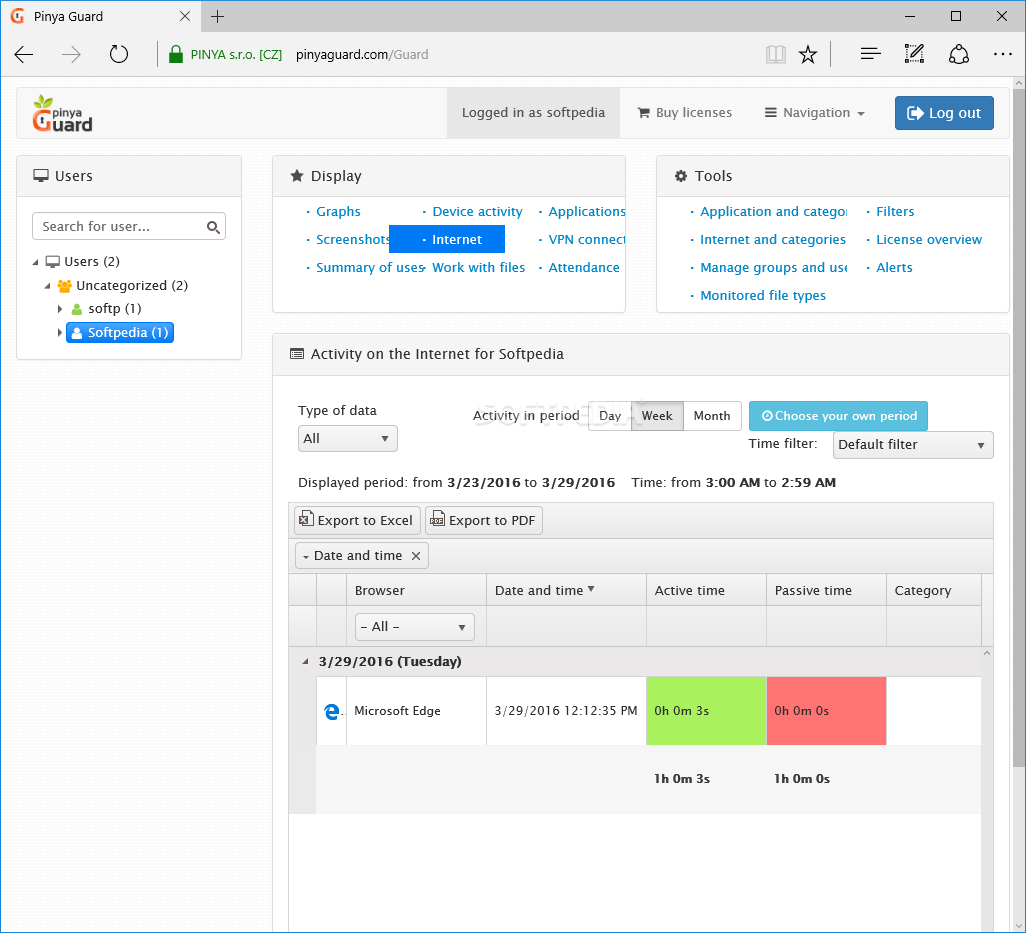1026x933 pixels.
Task: Click the browser forward arrow
Action: pos(71,54)
